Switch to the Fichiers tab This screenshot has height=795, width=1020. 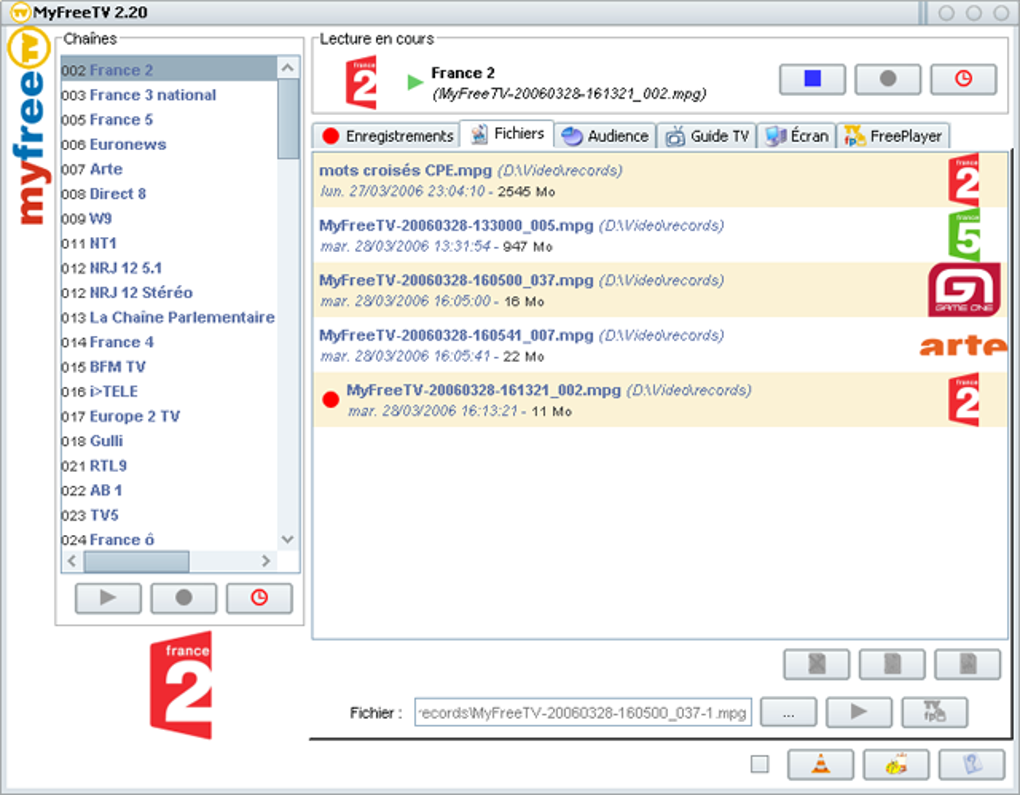click(x=507, y=134)
